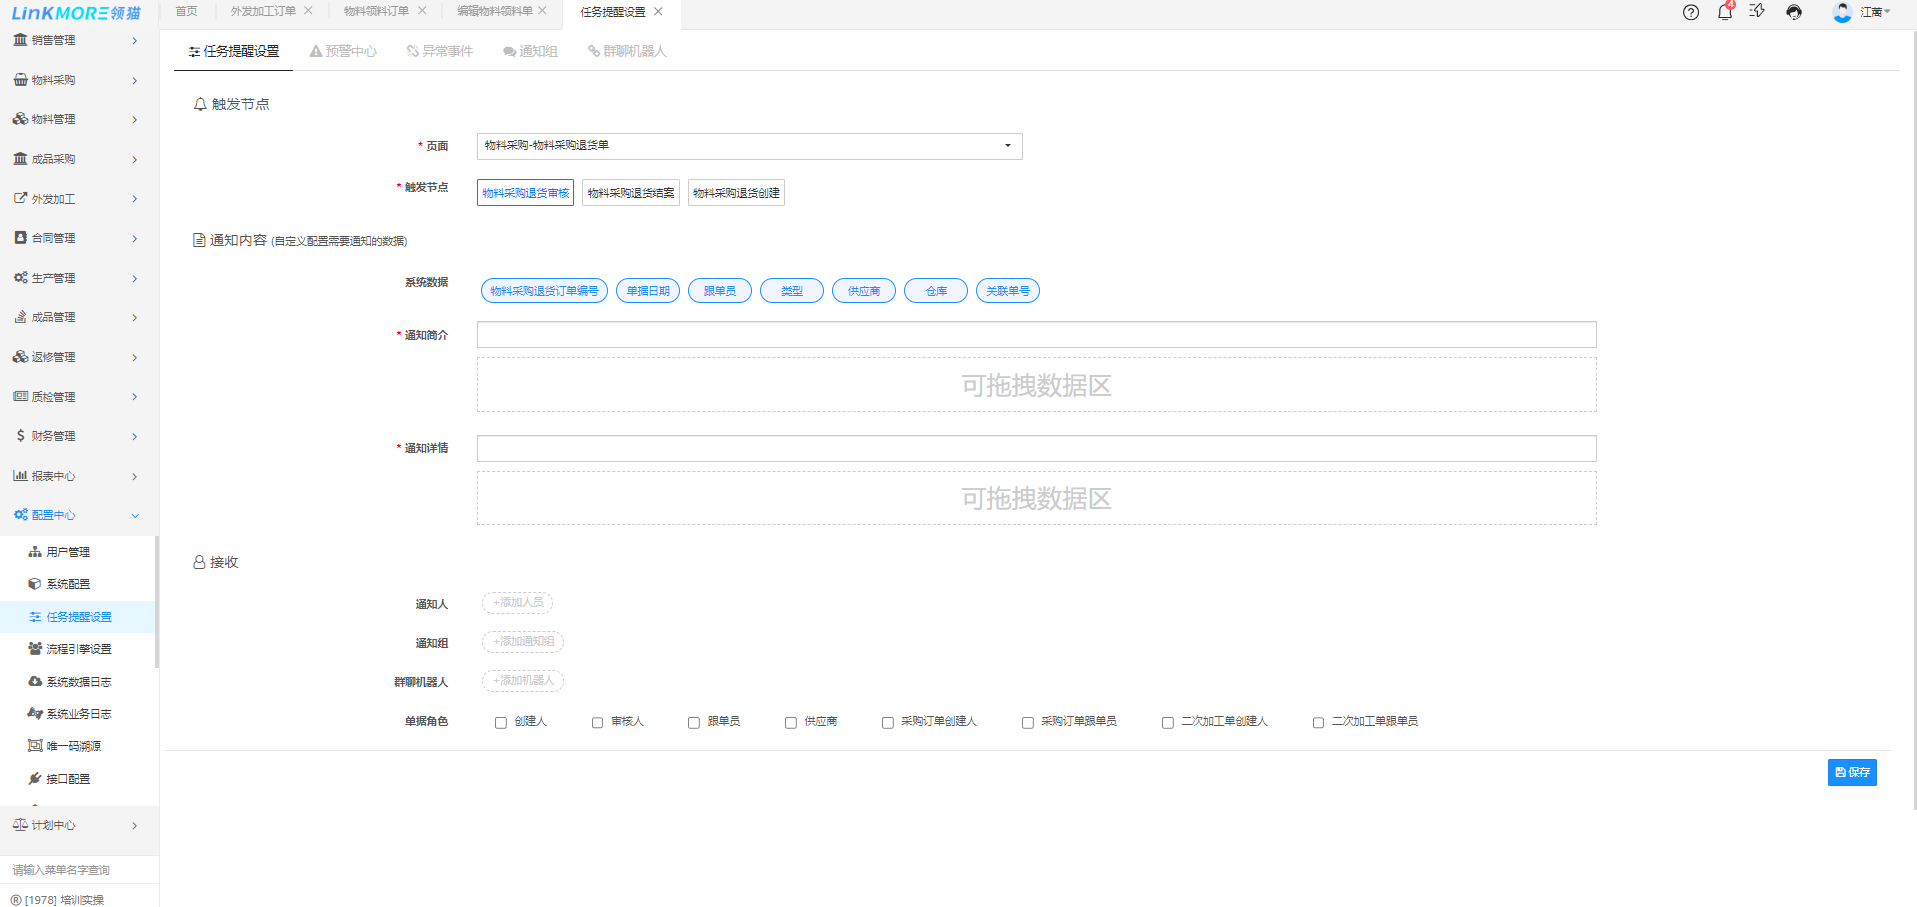The height and width of the screenshot is (907, 1917).
Task: Click the 唯一码溯源 scan icon
Action: (x=35, y=746)
